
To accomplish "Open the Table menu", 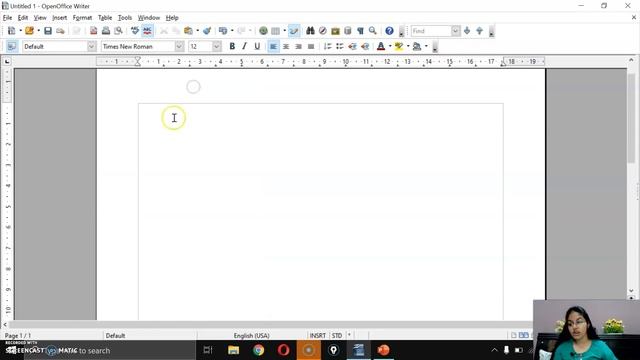I will (105, 18).
